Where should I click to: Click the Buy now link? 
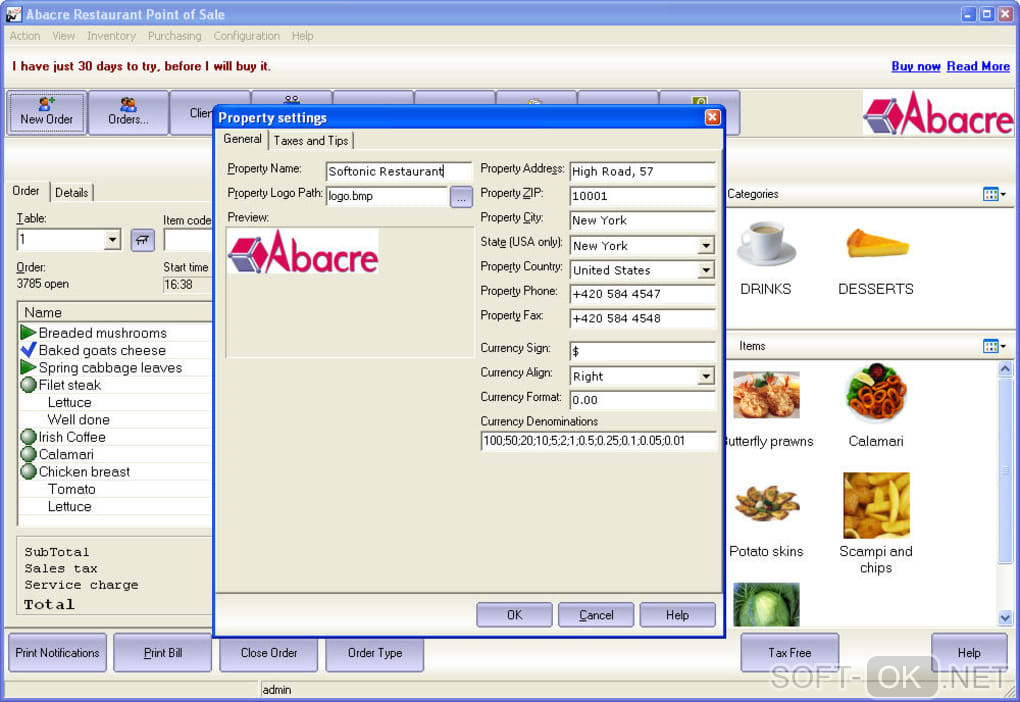[916, 66]
